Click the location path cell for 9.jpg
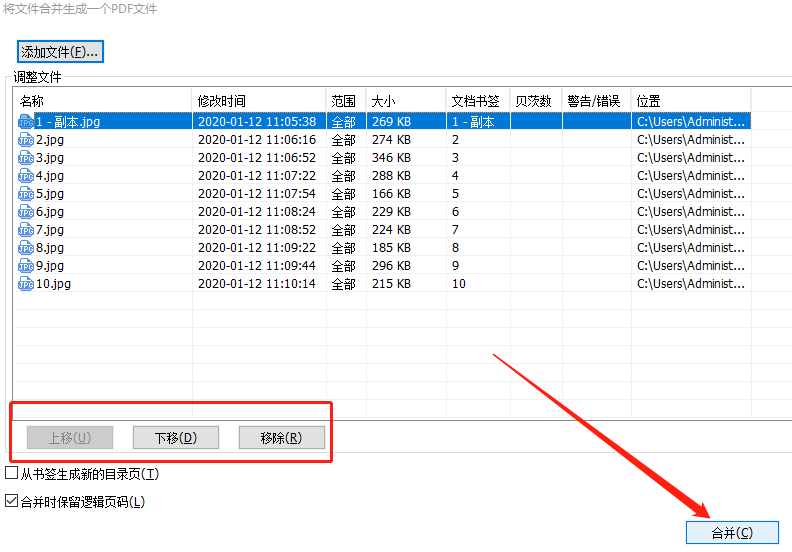The height and width of the screenshot is (552, 792). pyautogui.click(x=691, y=266)
